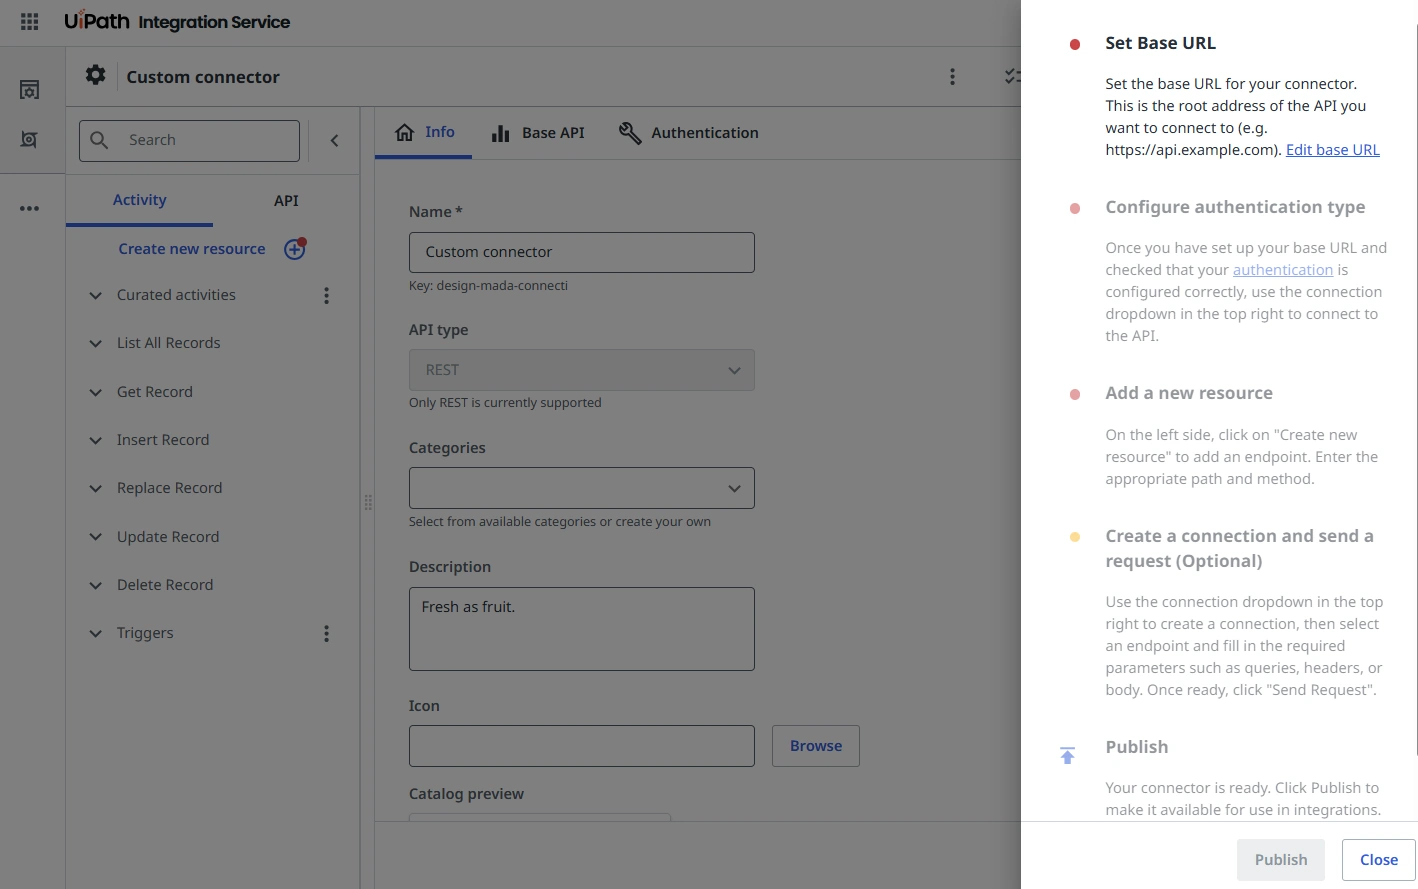Viewport: 1418px width, 889px height.
Task: Select the Info tab
Action: 424,132
